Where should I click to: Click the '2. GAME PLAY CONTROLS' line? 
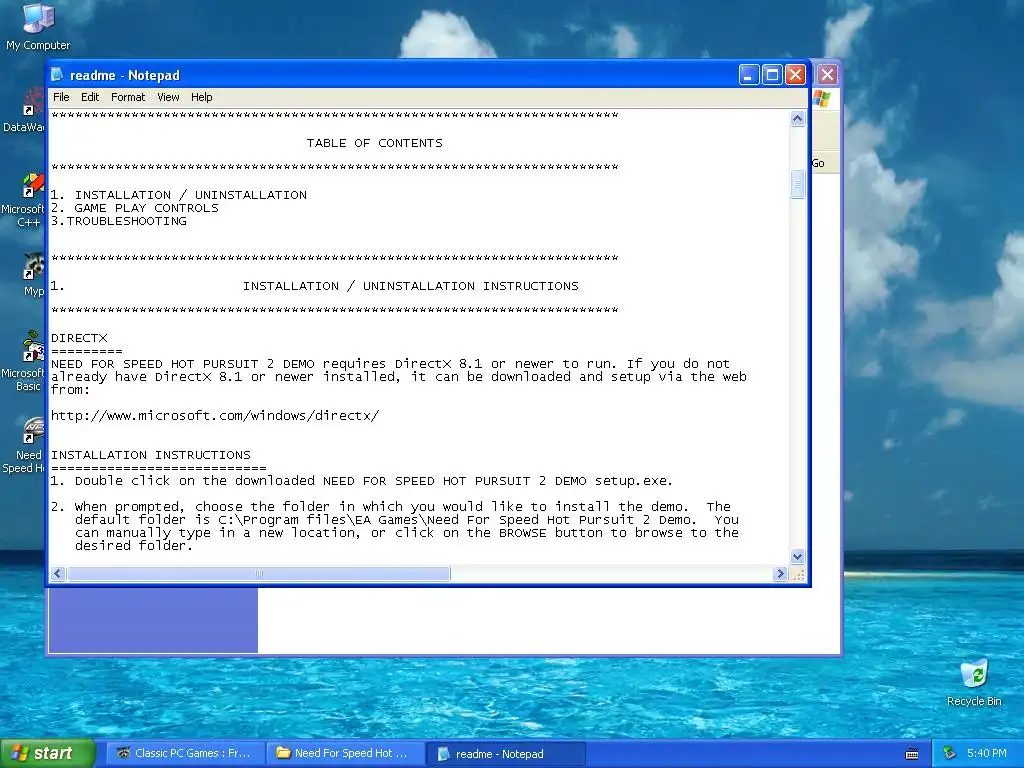pyautogui.click(x=135, y=208)
